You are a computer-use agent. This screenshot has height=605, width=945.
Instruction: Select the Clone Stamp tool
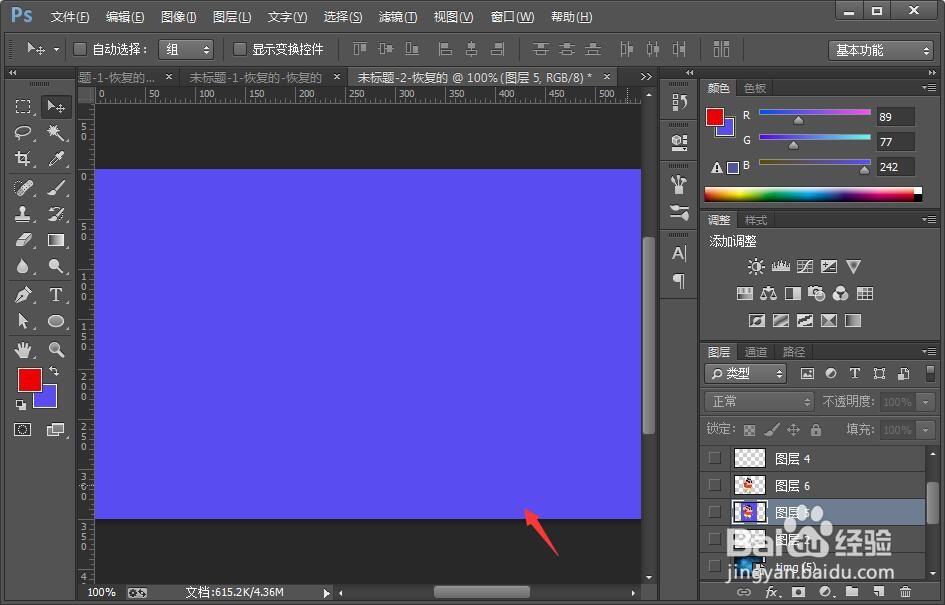(23, 214)
